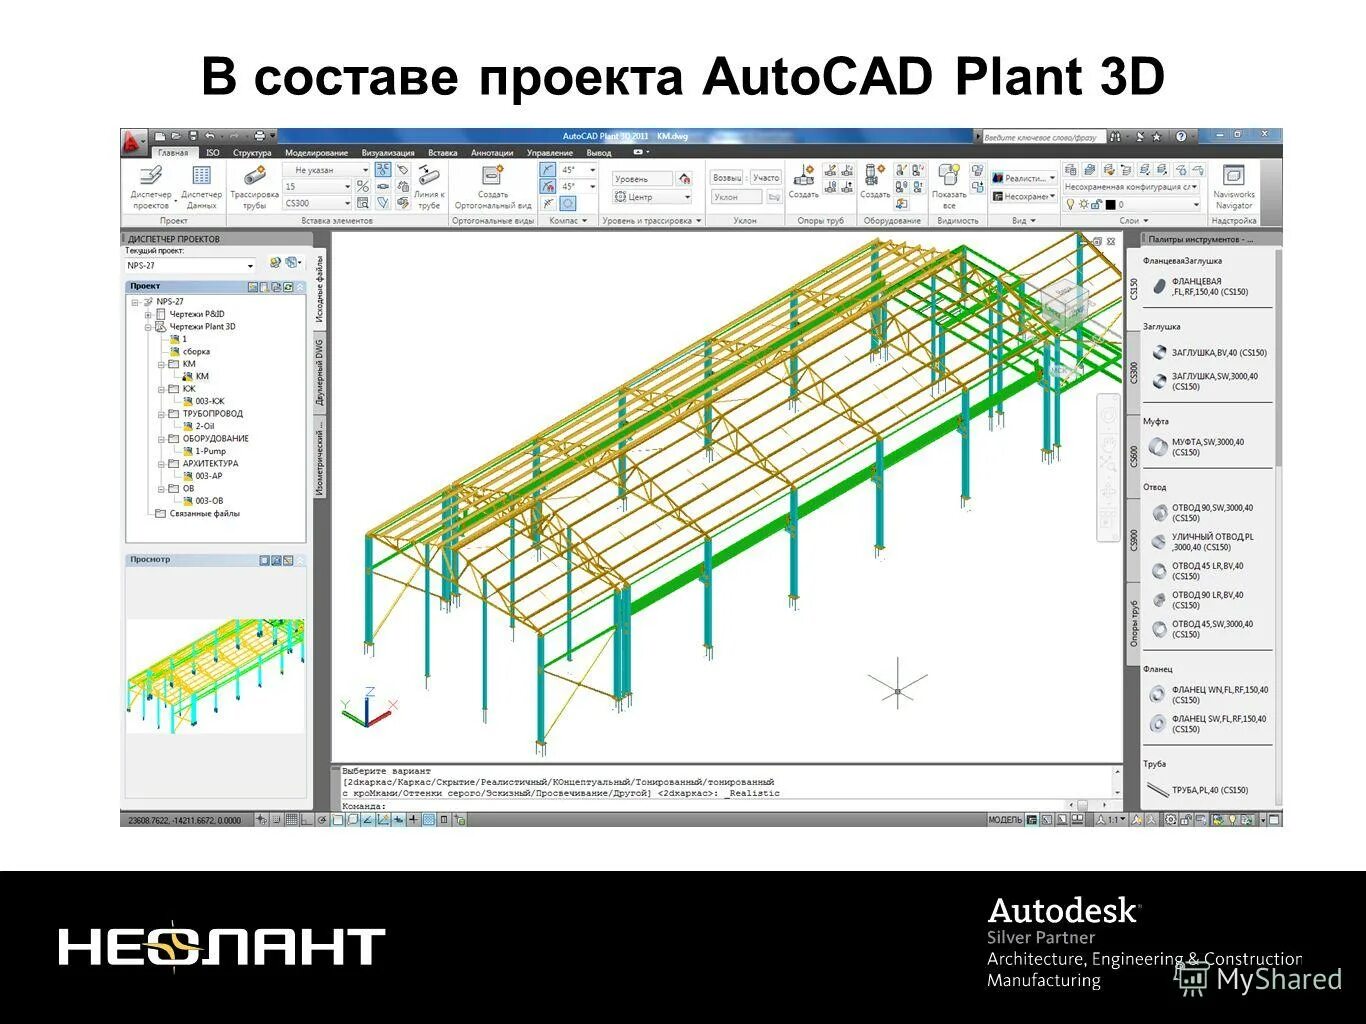Expand the Слои panel title
Viewport: 1366px width, 1024px height.
(1133, 221)
